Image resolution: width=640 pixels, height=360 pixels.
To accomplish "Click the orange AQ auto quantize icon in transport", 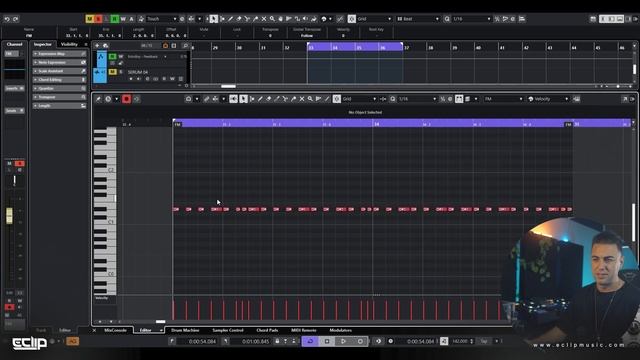I will pyautogui.click(x=73, y=341).
